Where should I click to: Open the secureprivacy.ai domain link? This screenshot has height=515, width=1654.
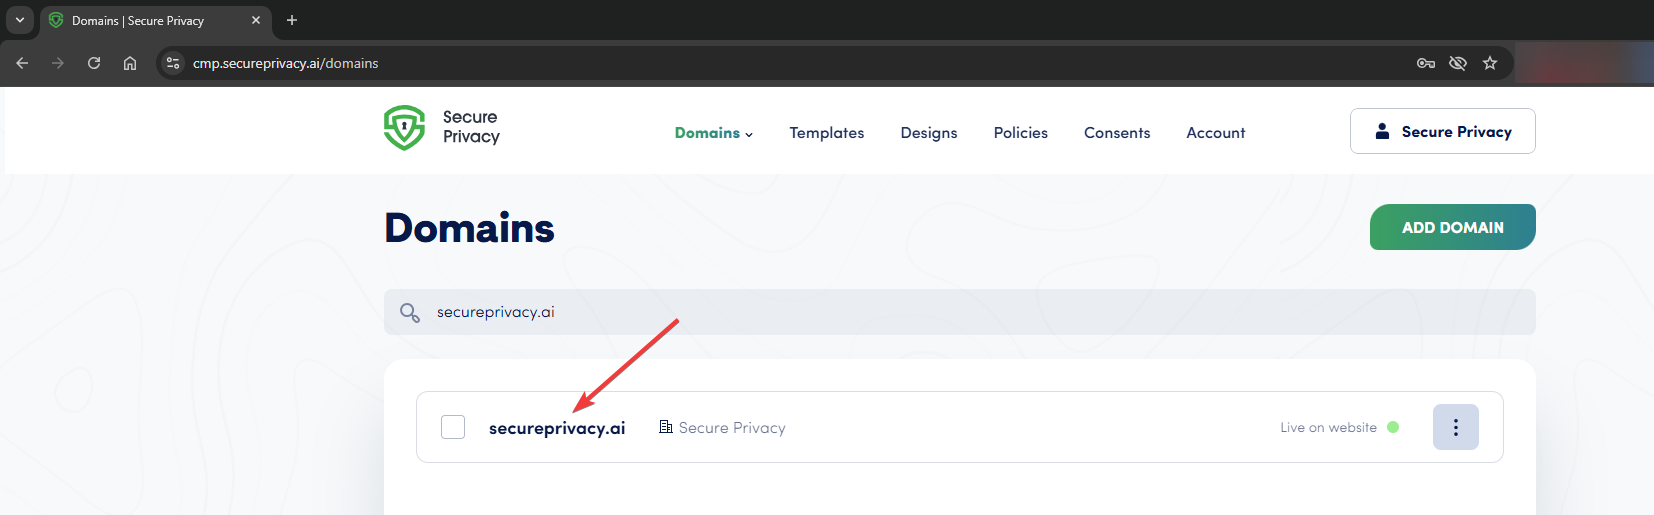click(557, 428)
